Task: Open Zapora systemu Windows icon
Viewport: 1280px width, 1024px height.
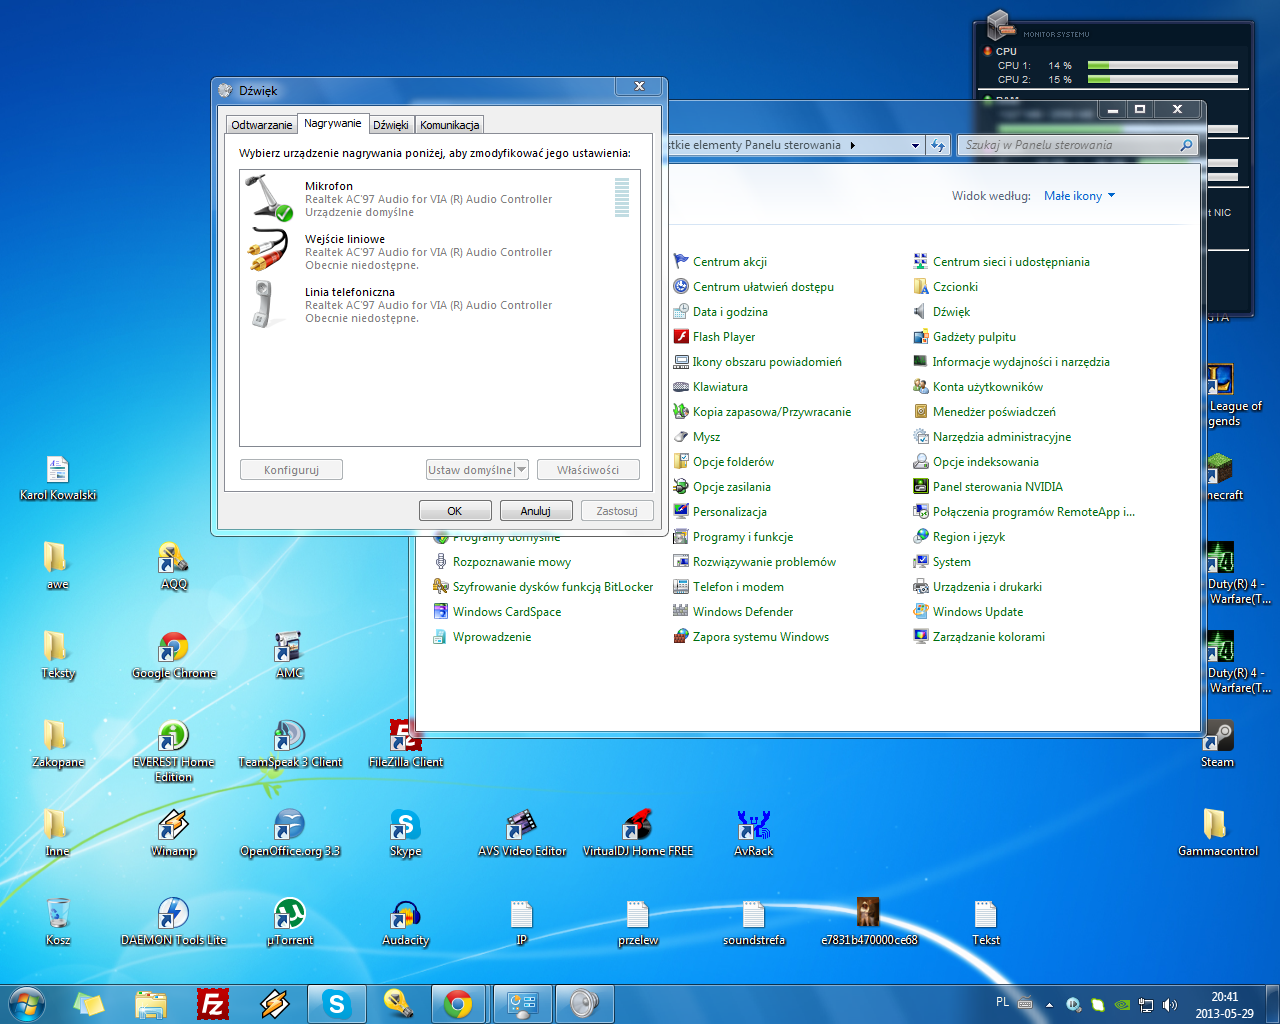Action: [681, 636]
